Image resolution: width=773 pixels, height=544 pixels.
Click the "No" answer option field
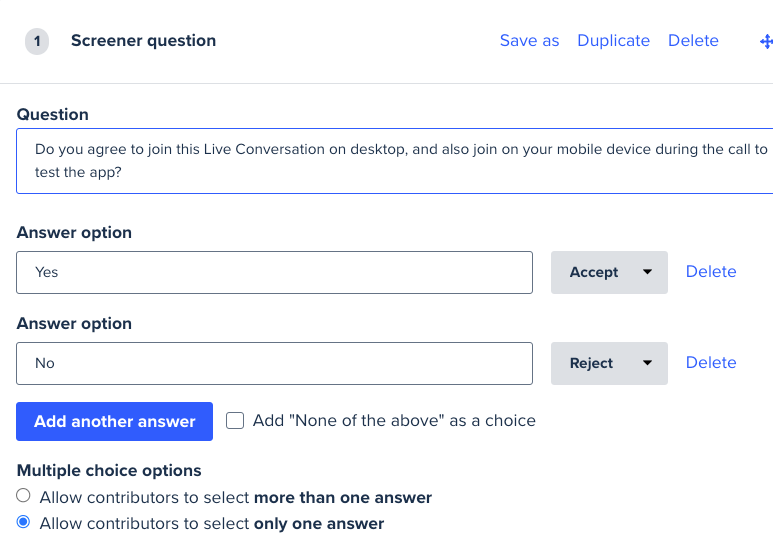tap(274, 363)
